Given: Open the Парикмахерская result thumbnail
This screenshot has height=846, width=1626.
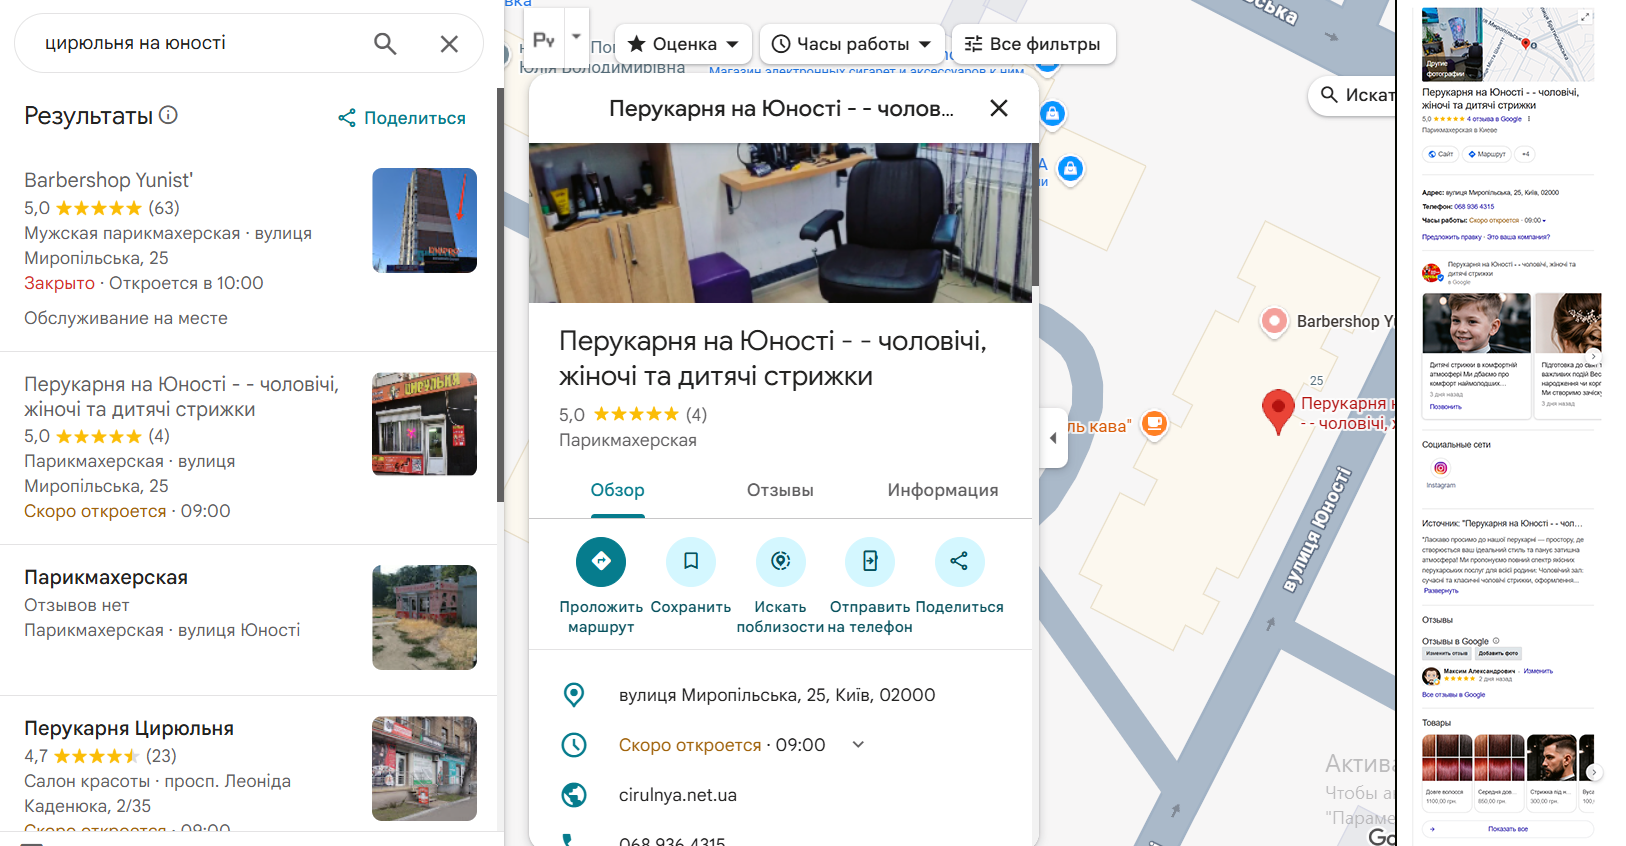Looking at the screenshot, I should pos(424,617).
